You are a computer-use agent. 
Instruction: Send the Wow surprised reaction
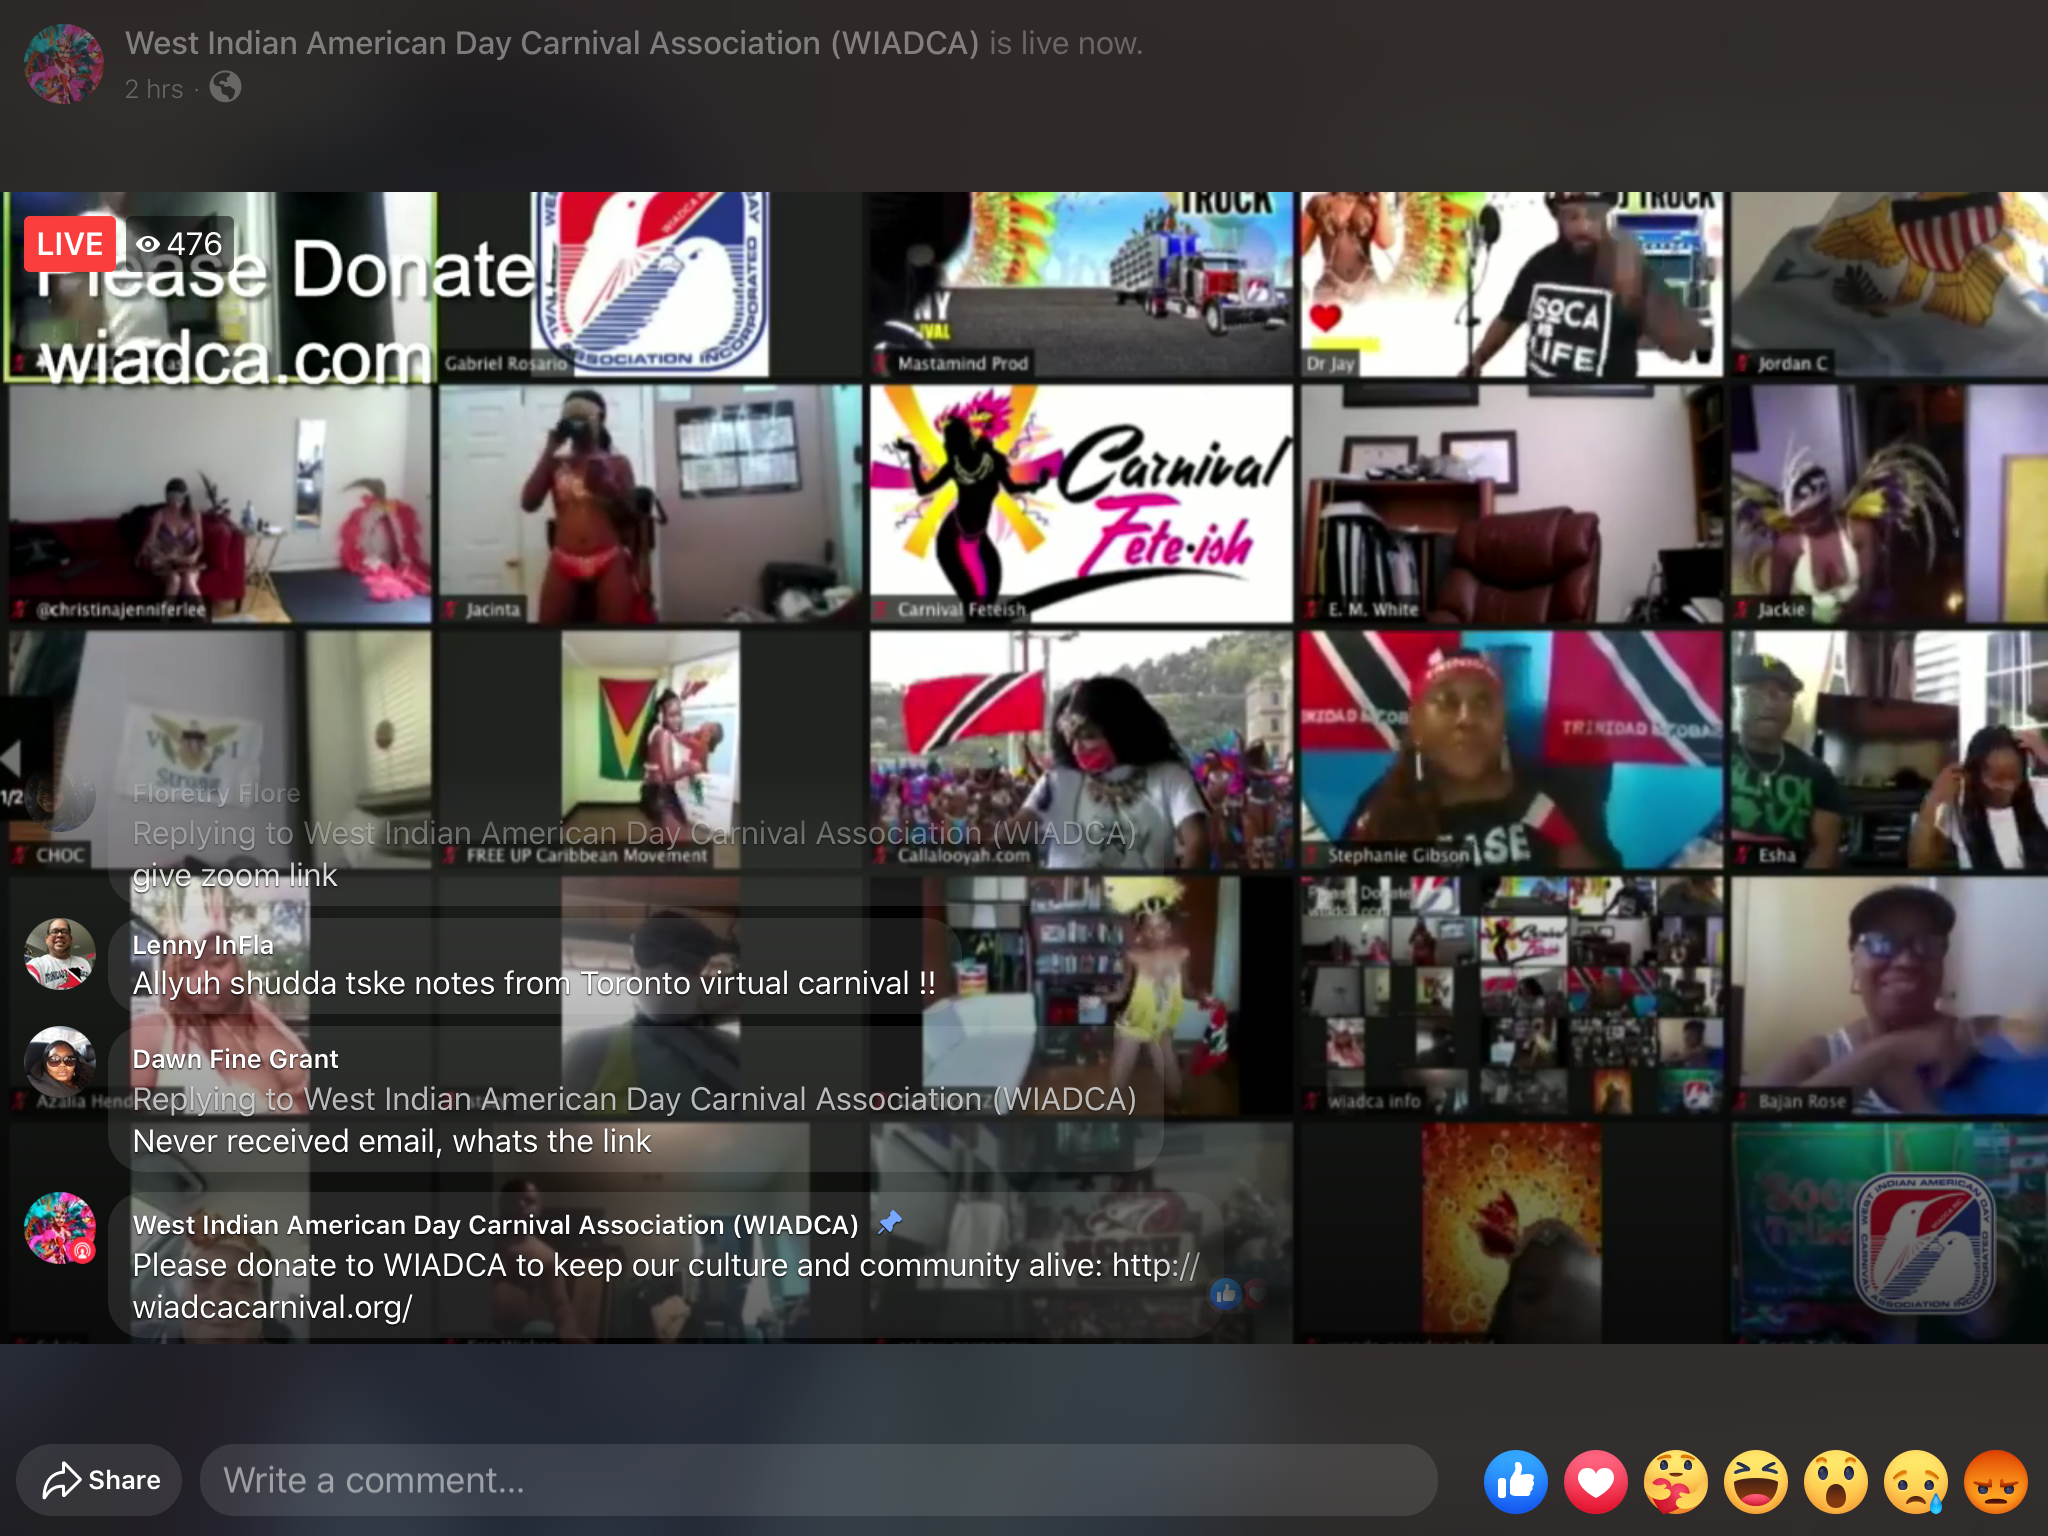pos(1836,1481)
